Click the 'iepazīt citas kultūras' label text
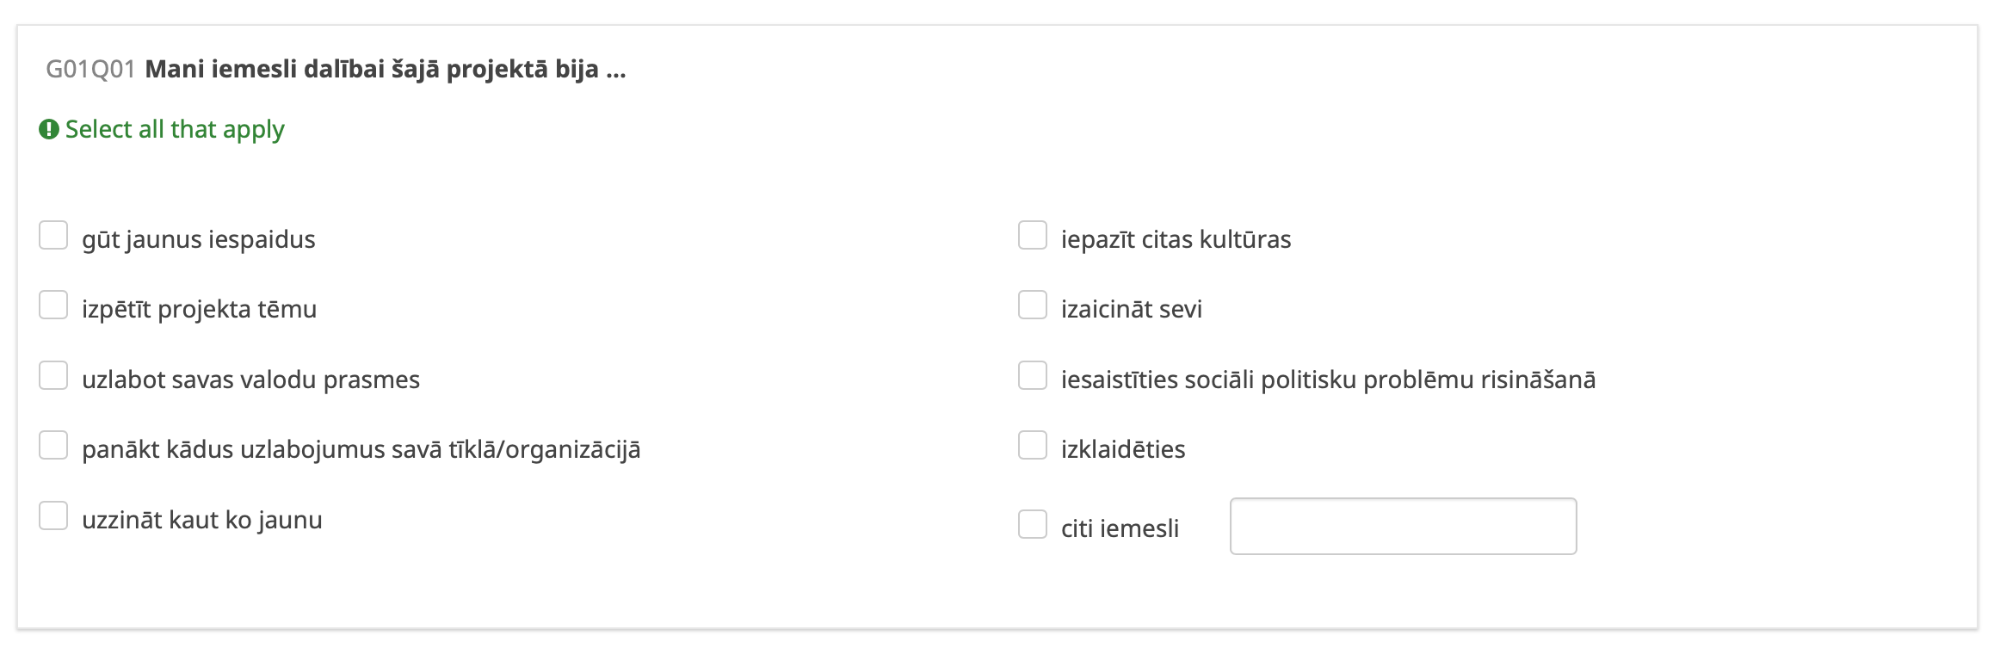 pos(1175,240)
